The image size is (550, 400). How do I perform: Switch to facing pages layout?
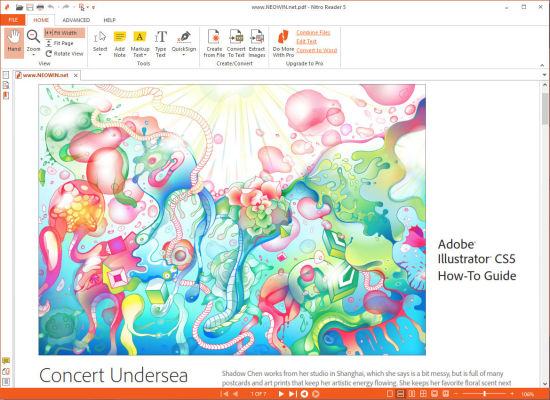tap(412, 394)
